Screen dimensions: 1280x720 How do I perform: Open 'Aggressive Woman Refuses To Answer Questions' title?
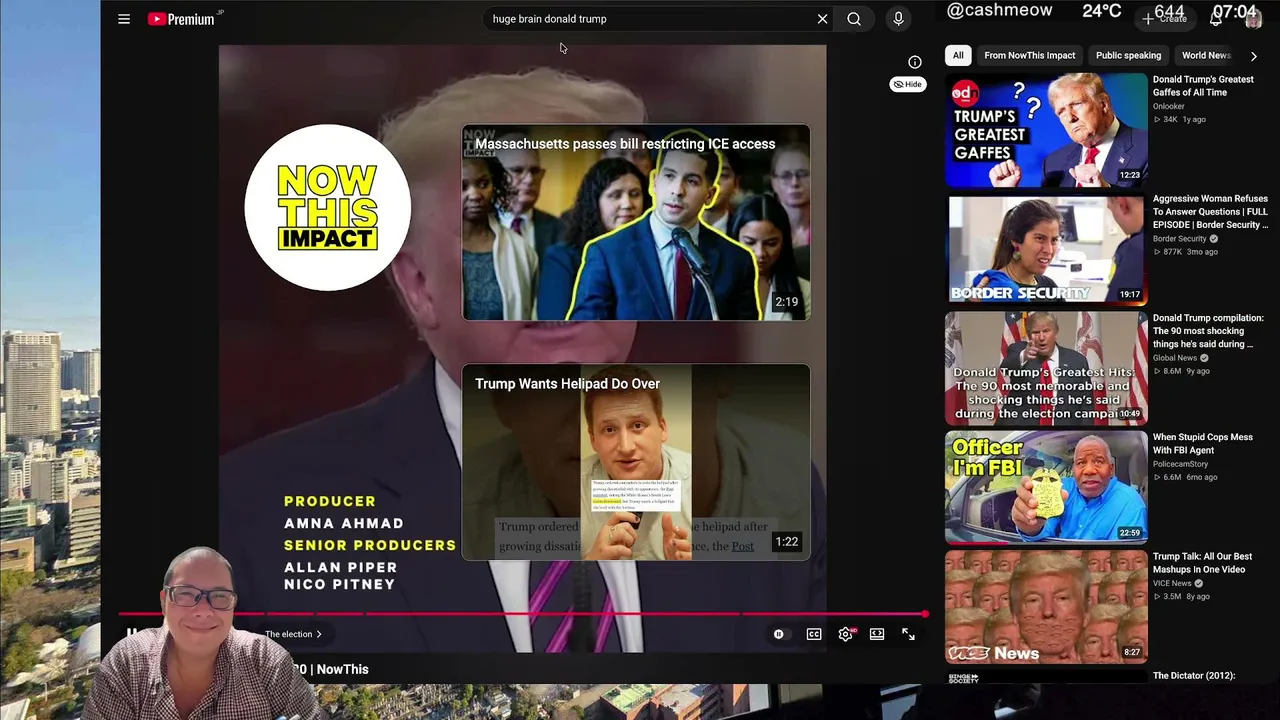click(1210, 212)
